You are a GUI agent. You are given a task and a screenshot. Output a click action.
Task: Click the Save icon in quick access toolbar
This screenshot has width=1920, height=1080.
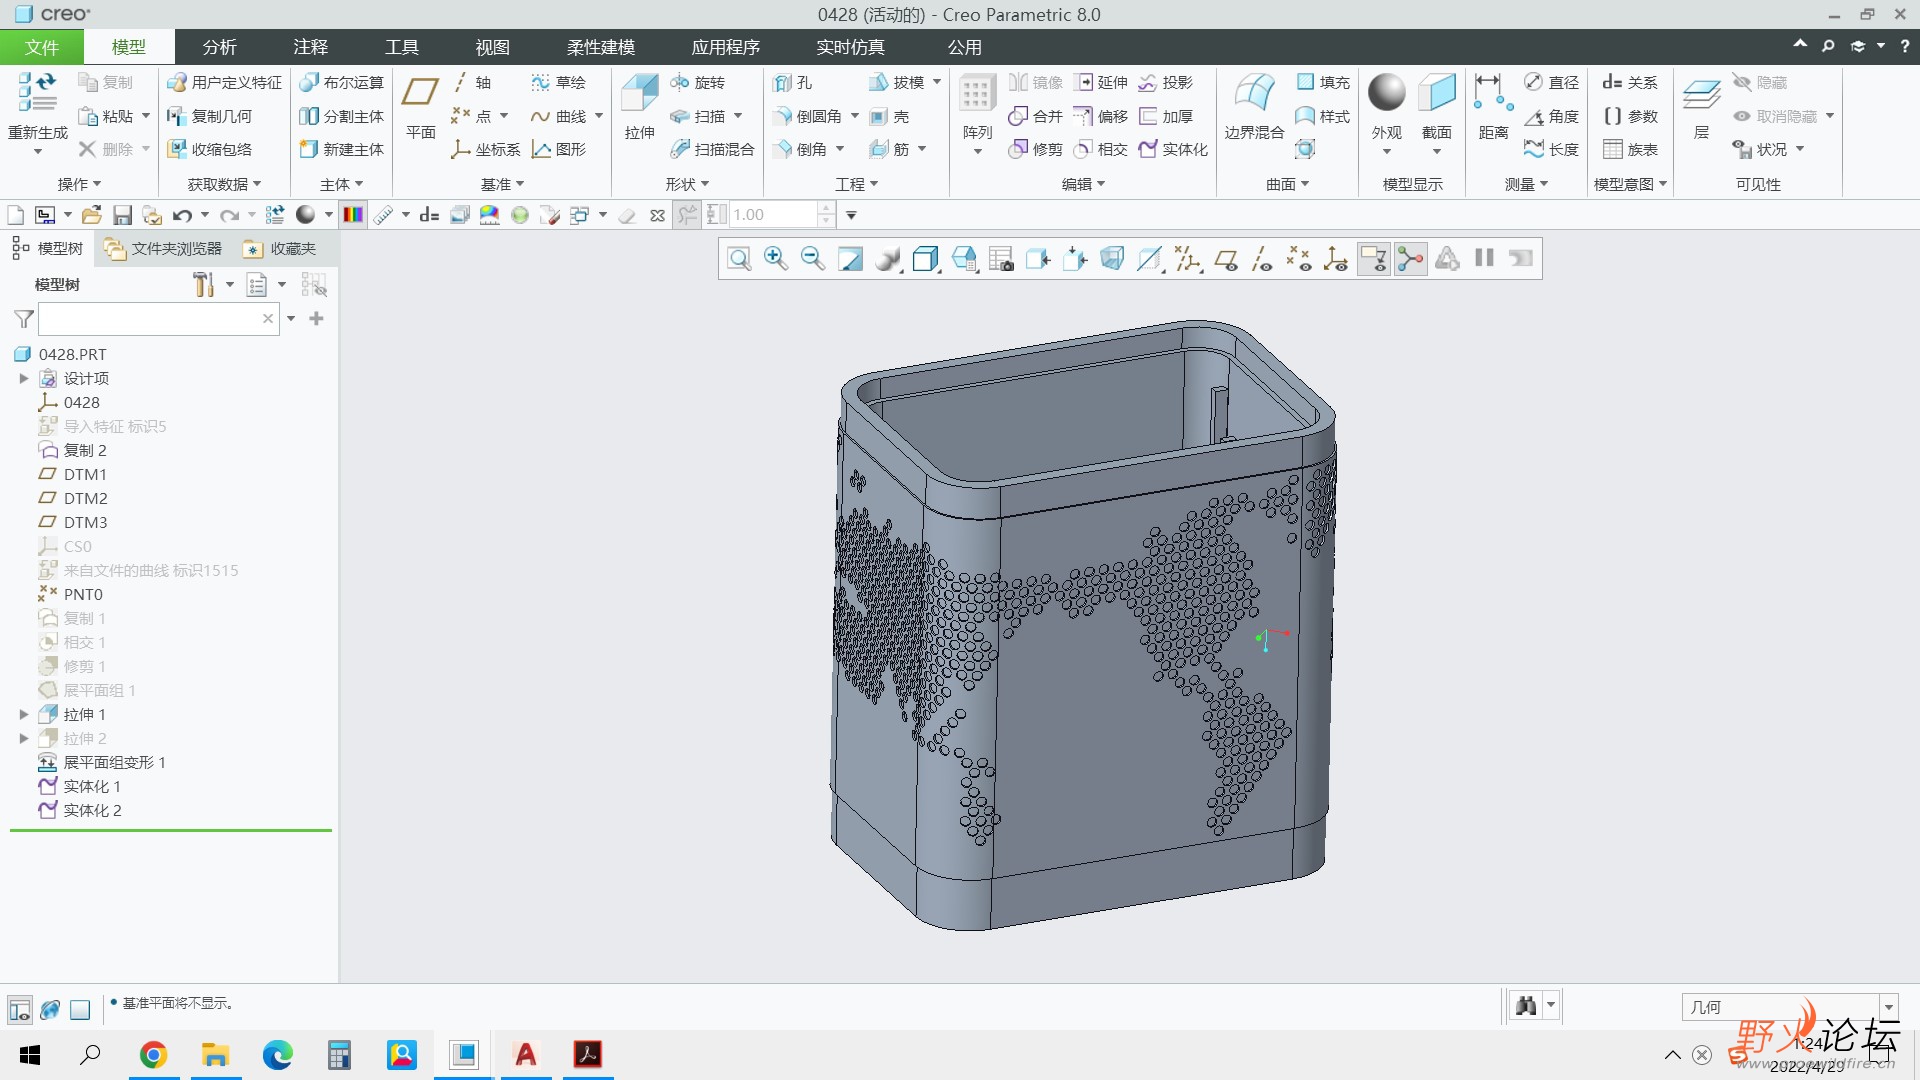122,215
